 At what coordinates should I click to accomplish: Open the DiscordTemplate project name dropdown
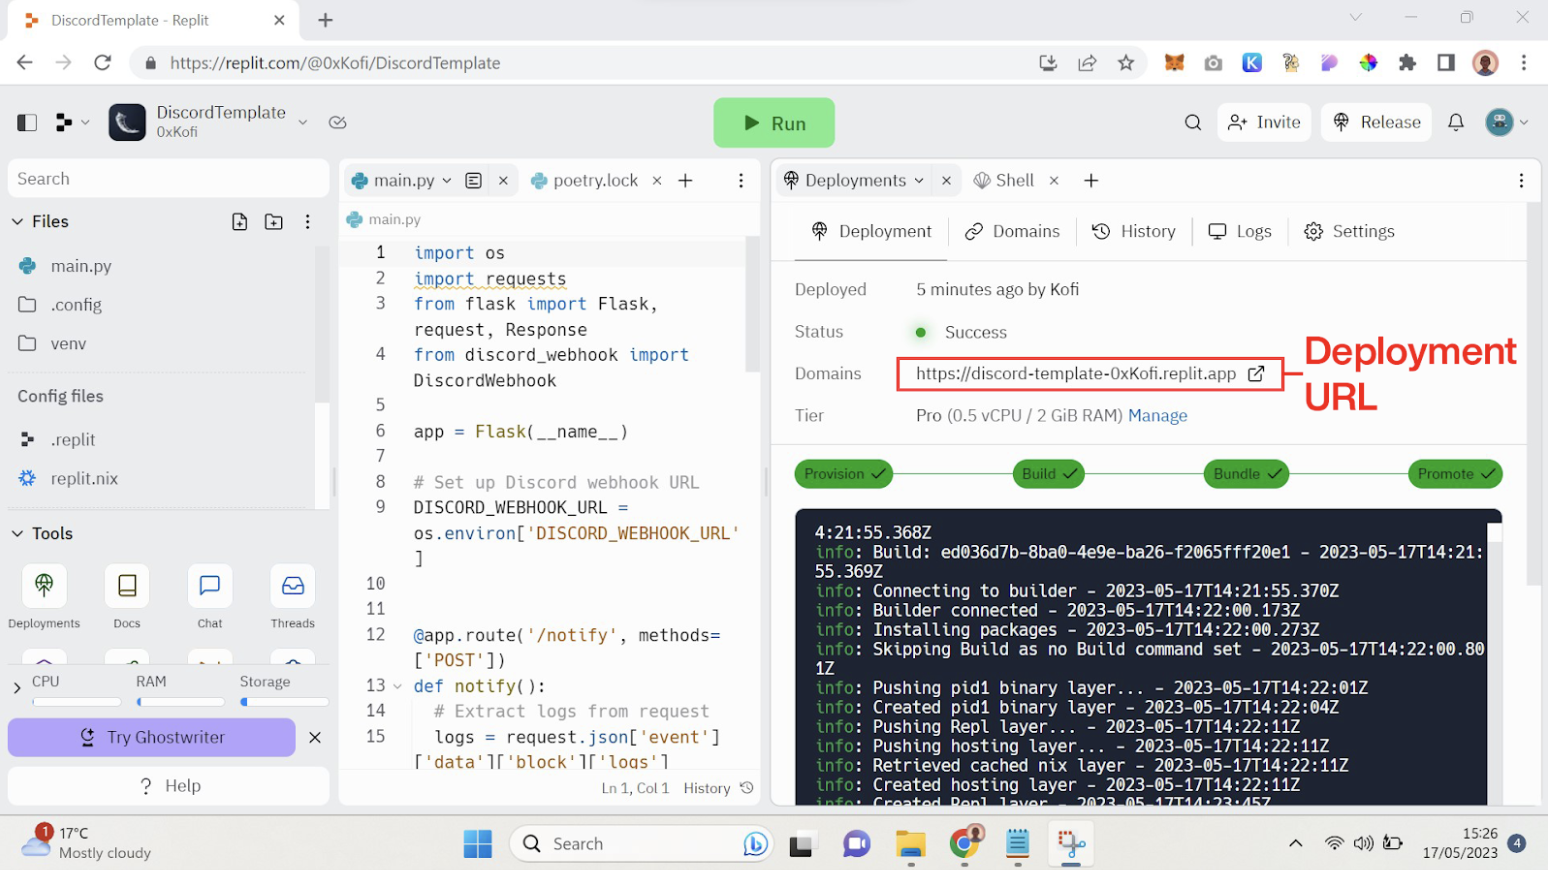(x=303, y=122)
